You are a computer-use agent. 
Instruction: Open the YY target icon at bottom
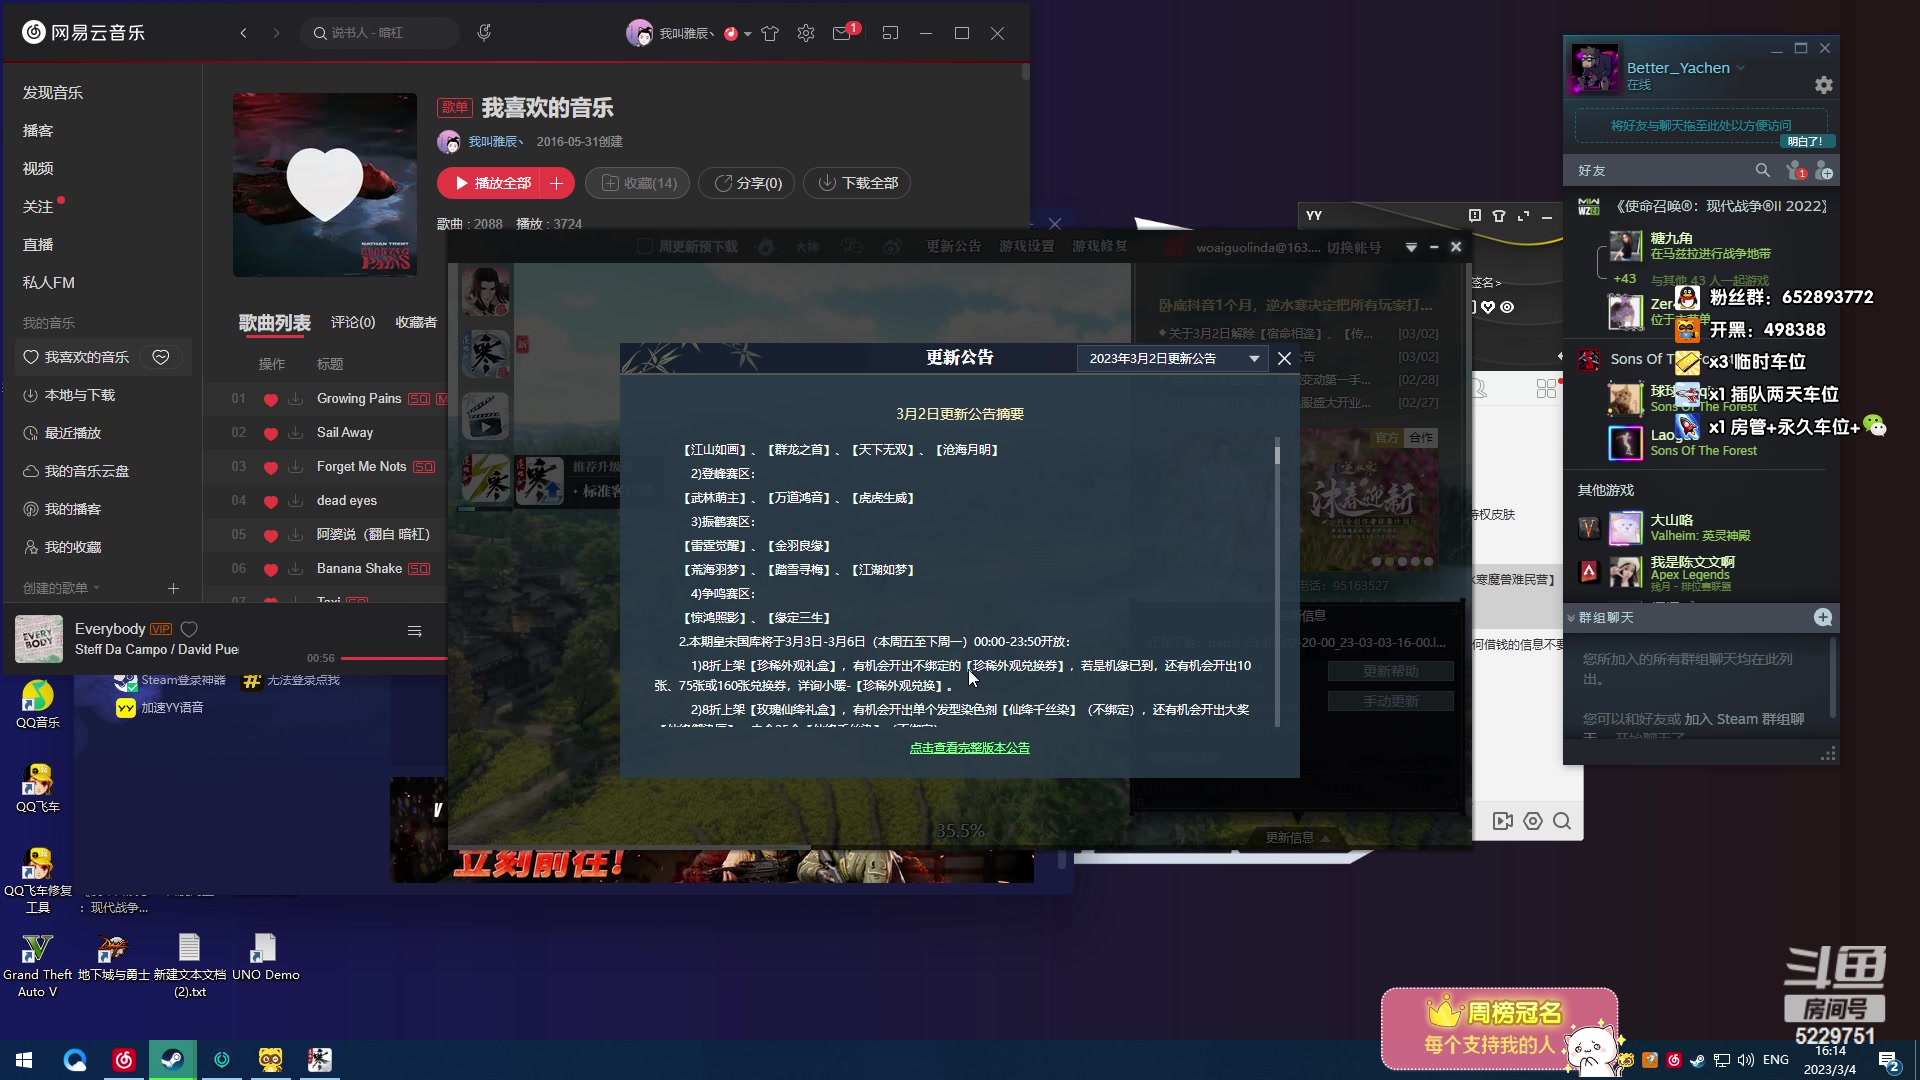point(1533,821)
